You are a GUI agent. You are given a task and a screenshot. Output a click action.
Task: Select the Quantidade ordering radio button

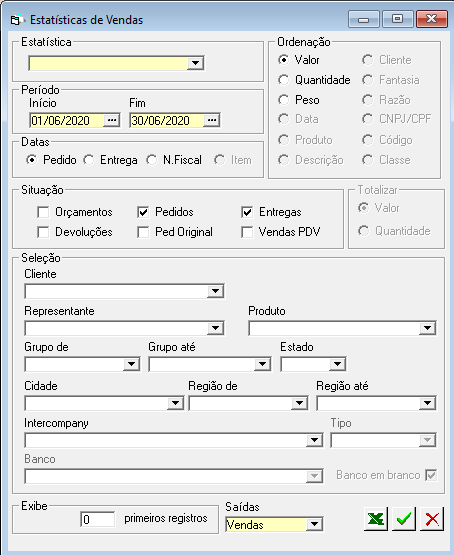pyautogui.click(x=283, y=80)
